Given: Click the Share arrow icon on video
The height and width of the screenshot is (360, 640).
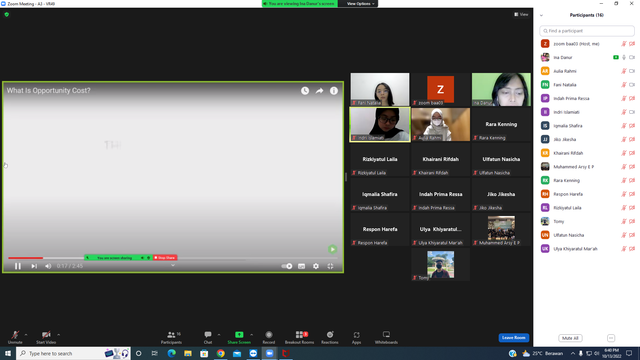Looking at the screenshot, I should [319, 91].
